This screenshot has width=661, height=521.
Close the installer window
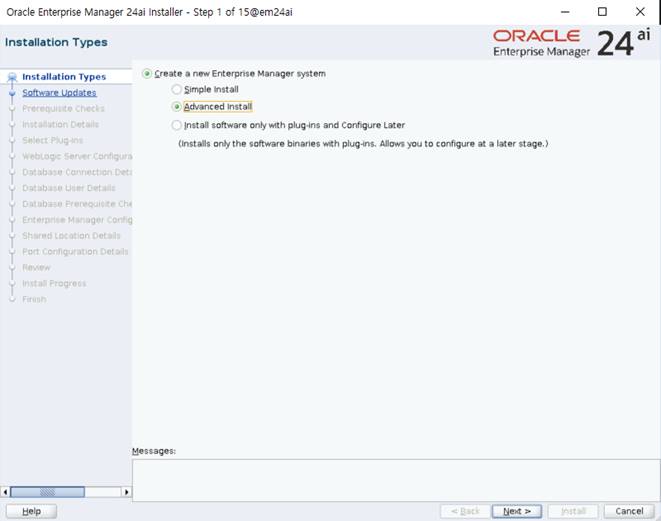click(x=640, y=12)
